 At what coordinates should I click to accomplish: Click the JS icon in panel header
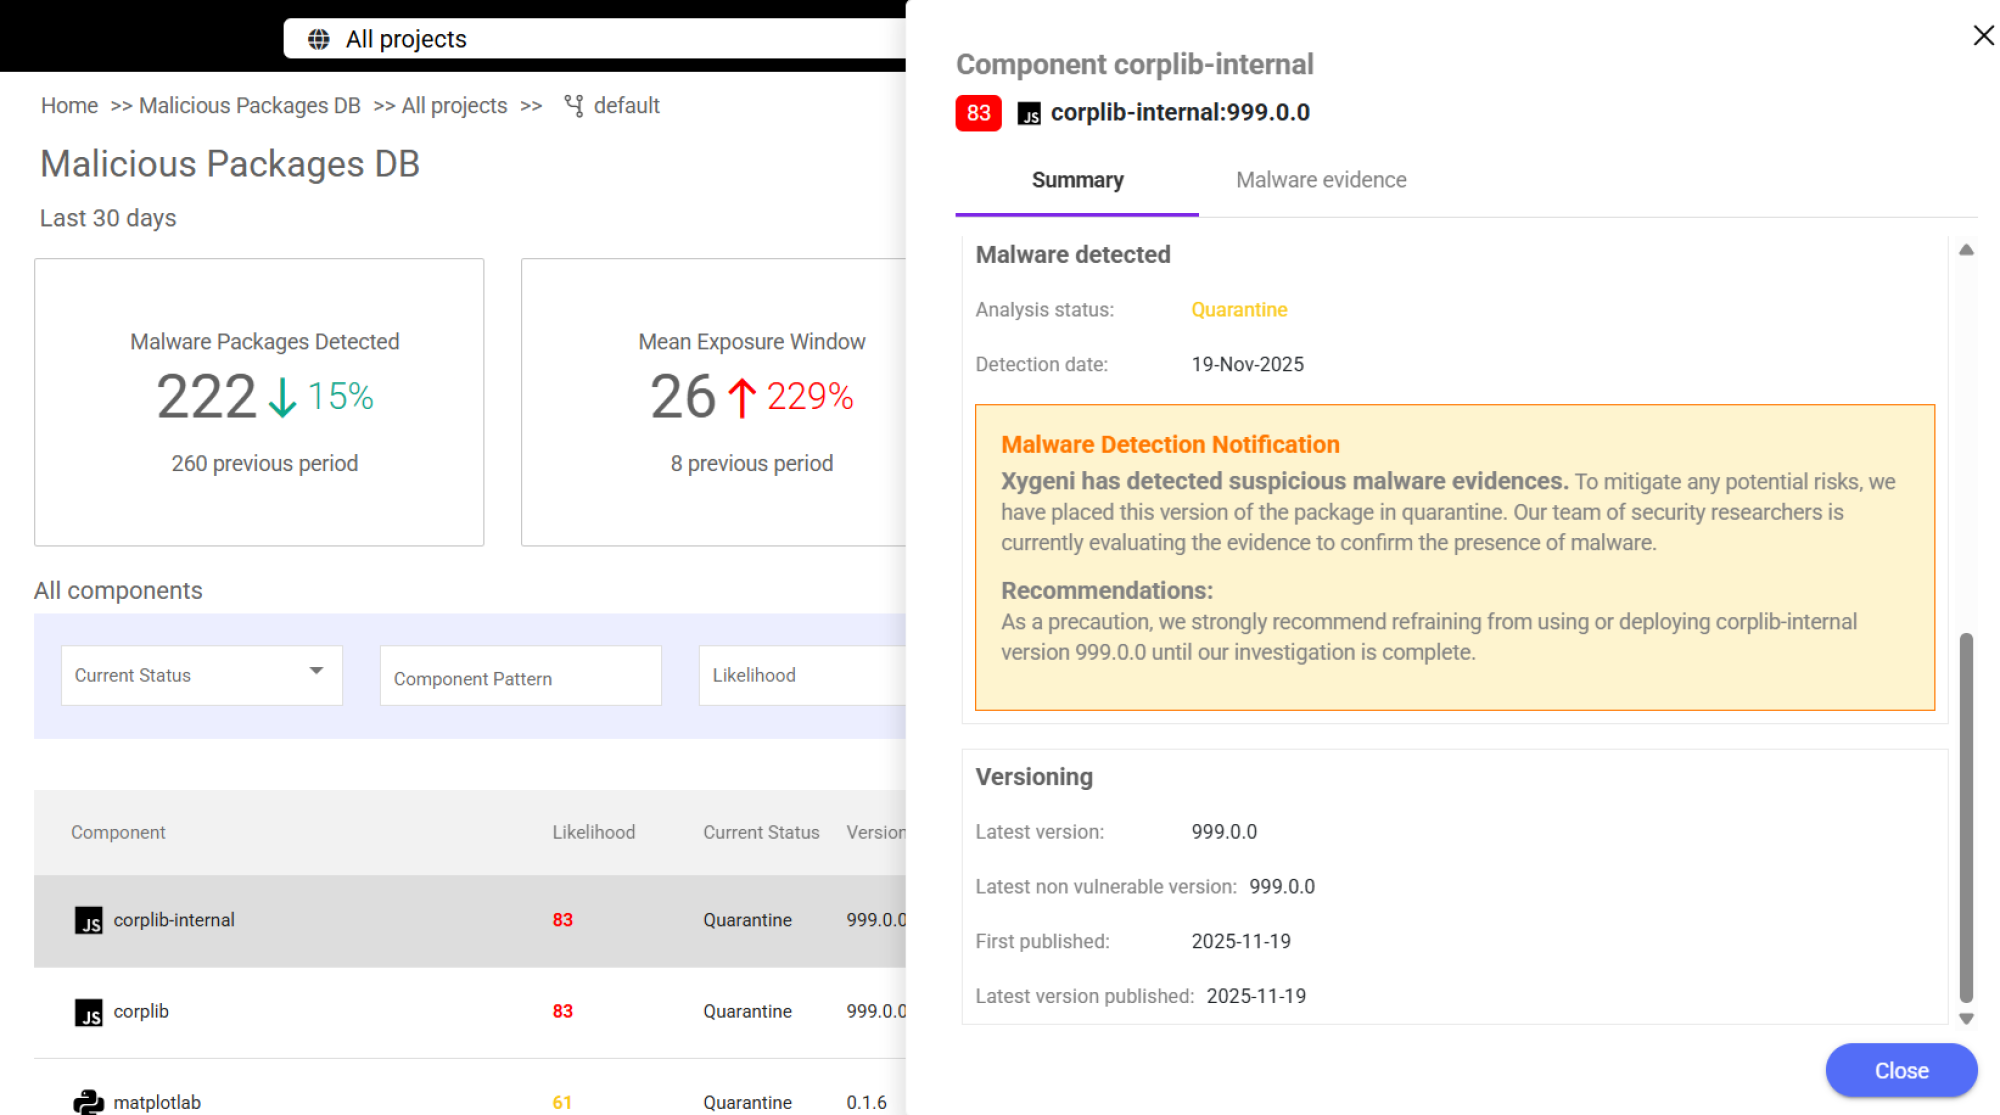pos(1029,113)
